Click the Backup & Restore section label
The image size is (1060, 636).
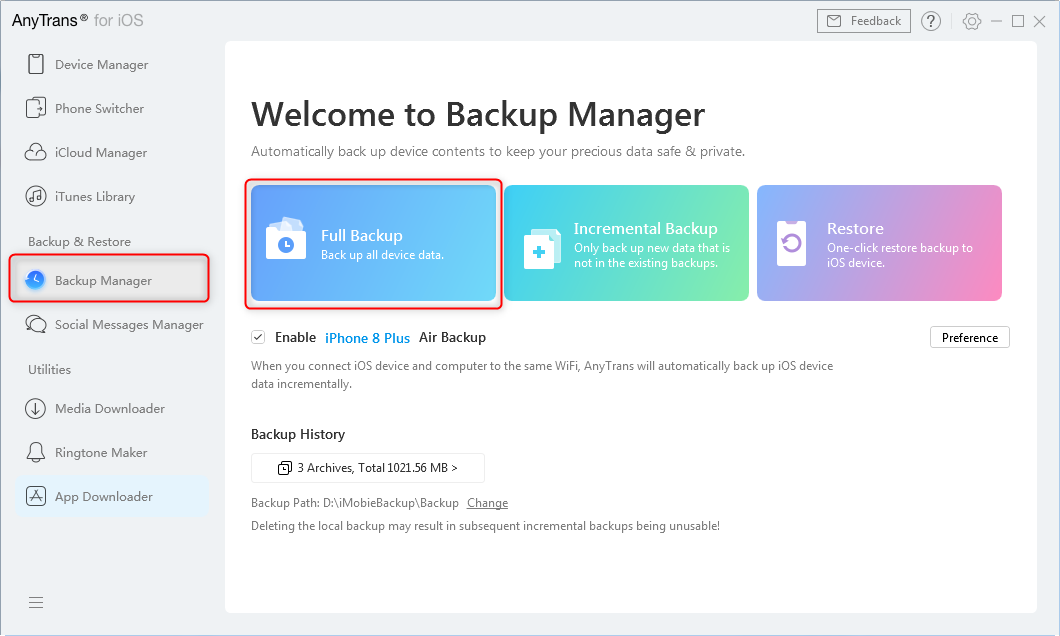[79, 241]
